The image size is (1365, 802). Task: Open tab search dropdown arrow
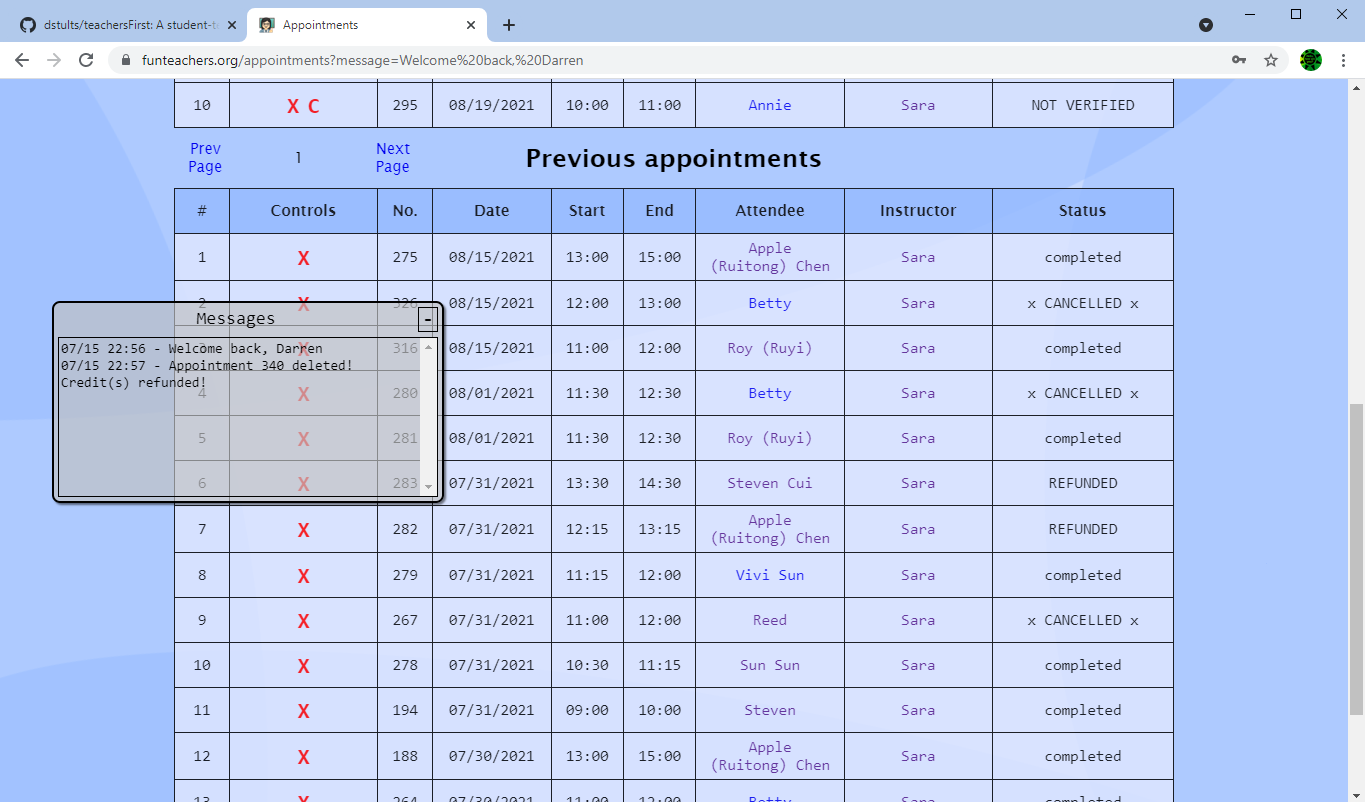[1206, 25]
